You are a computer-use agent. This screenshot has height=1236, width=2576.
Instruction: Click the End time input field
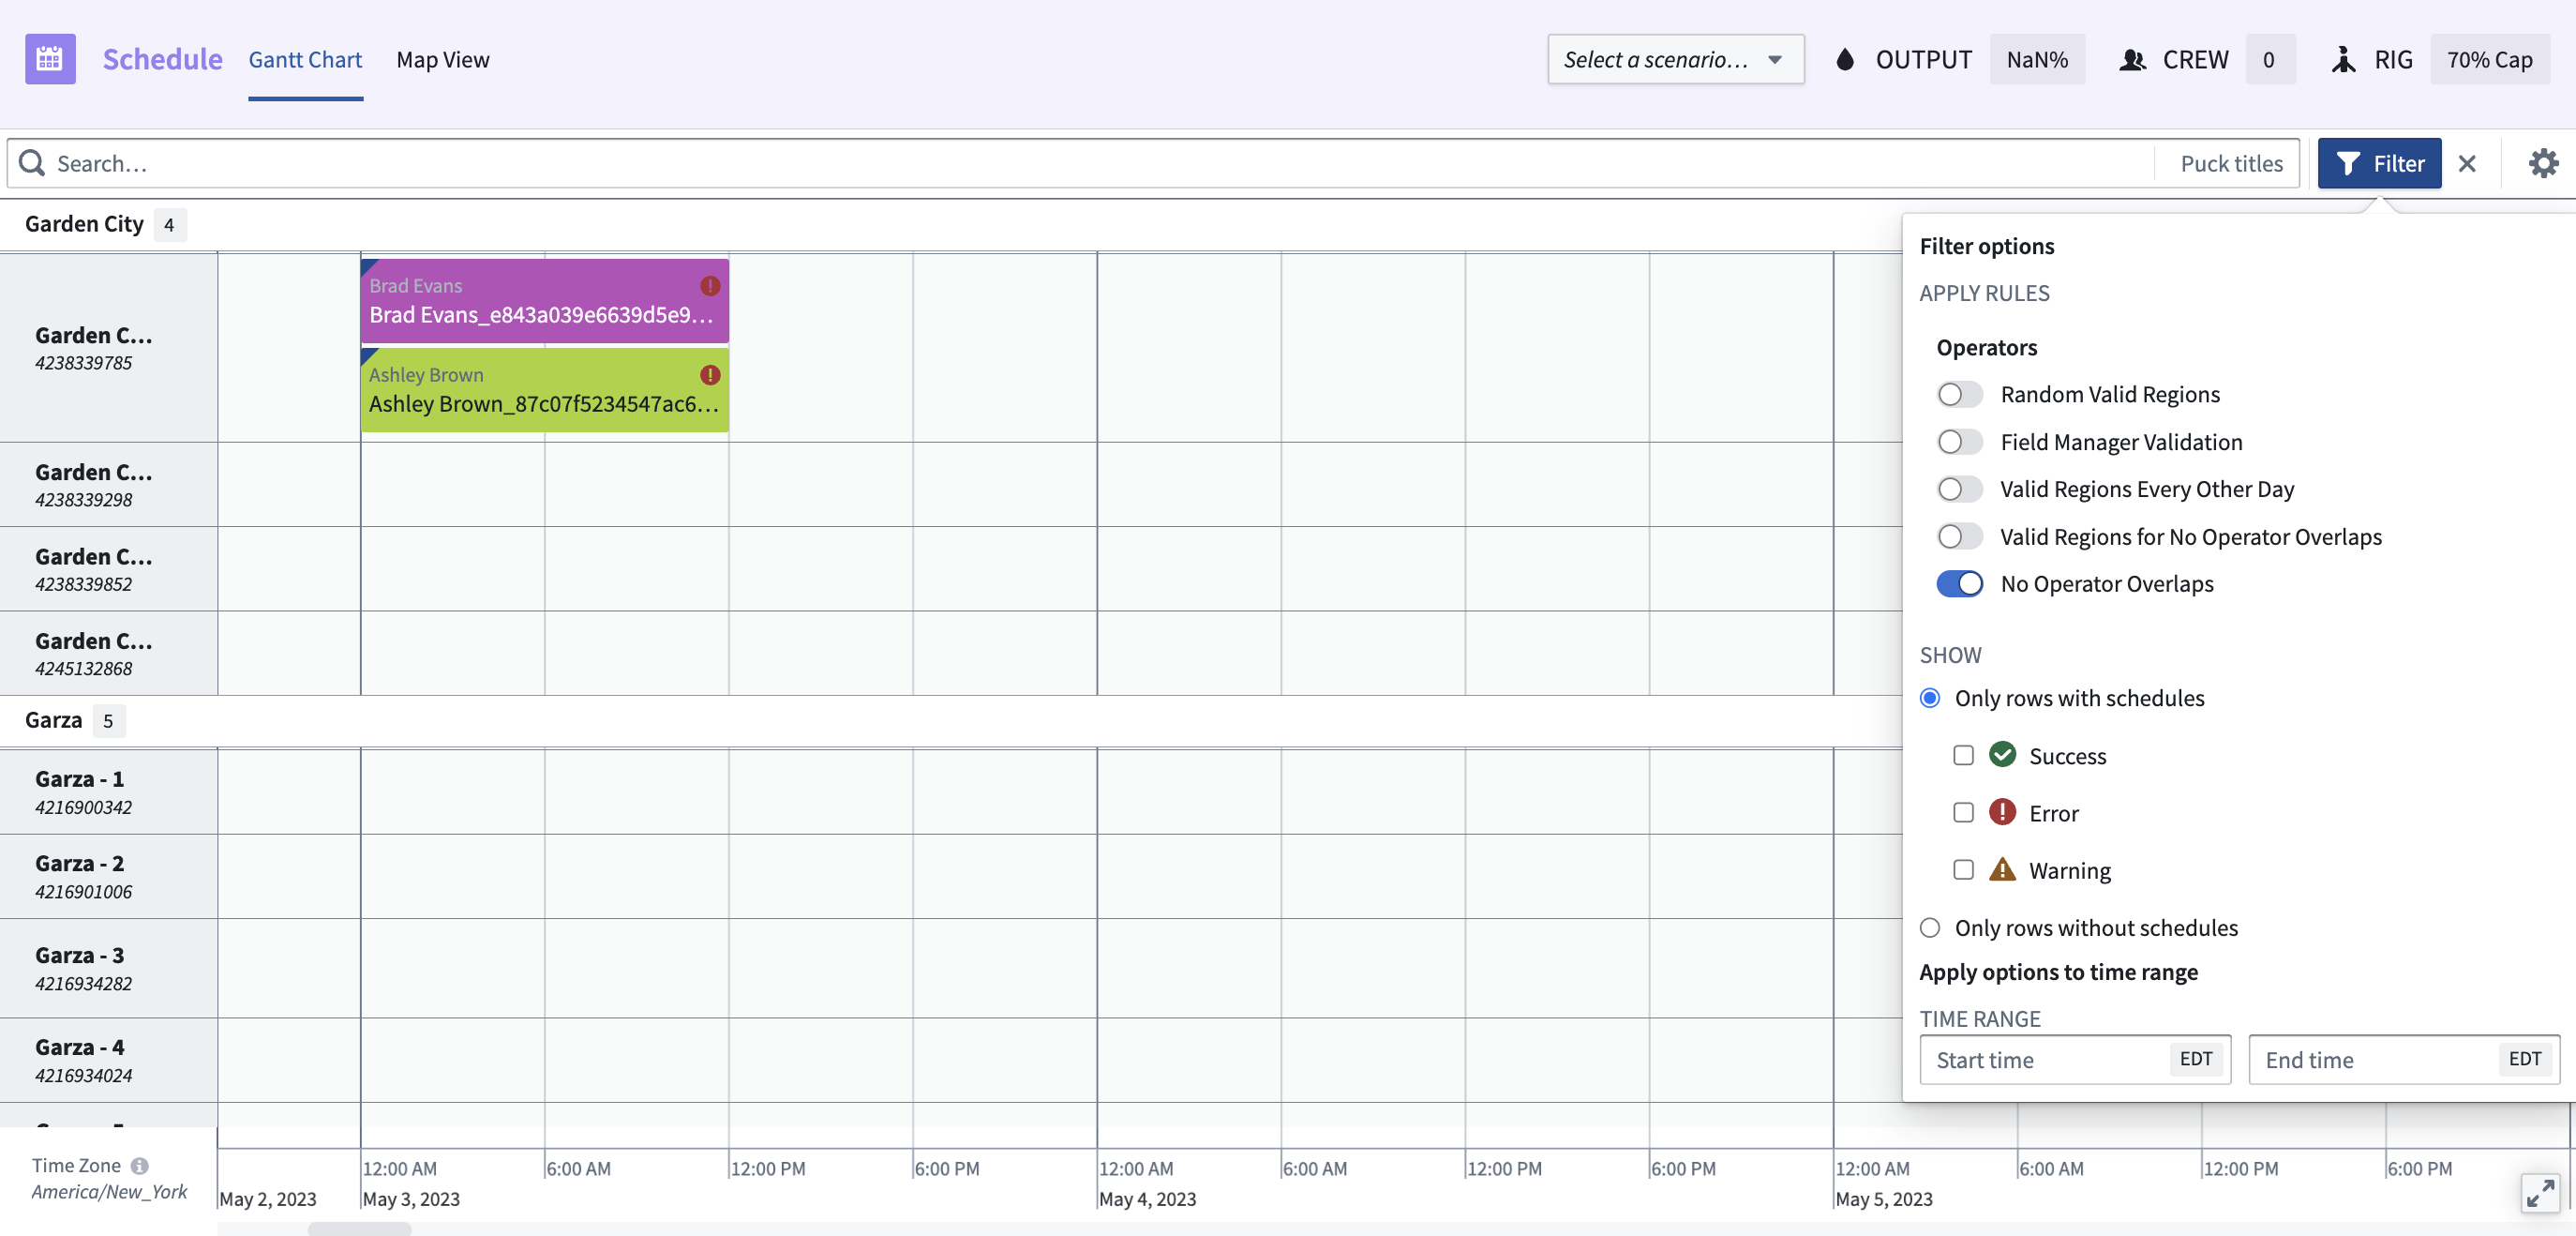[2404, 1060]
